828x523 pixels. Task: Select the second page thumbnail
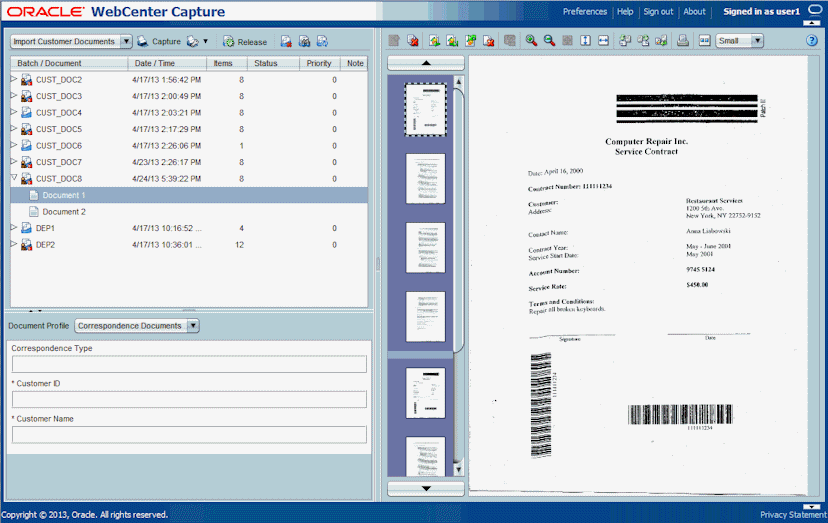425,179
